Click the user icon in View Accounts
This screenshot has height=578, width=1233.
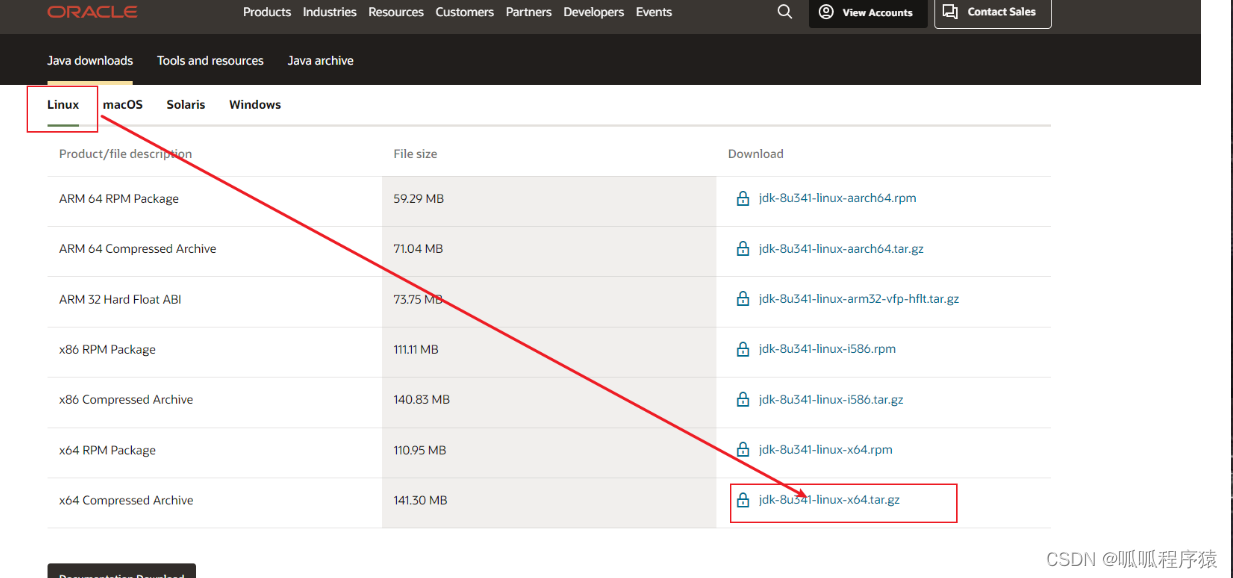point(826,12)
